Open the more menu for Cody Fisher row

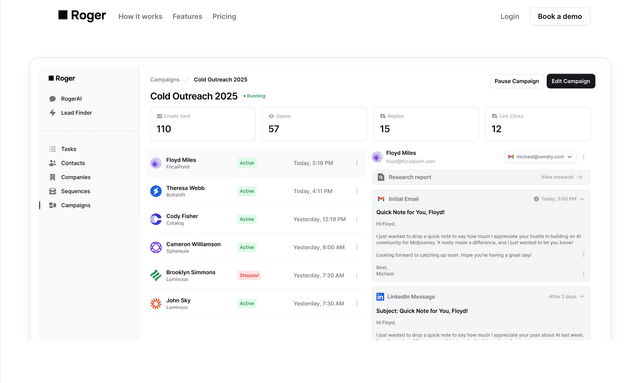click(x=357, y=219)
